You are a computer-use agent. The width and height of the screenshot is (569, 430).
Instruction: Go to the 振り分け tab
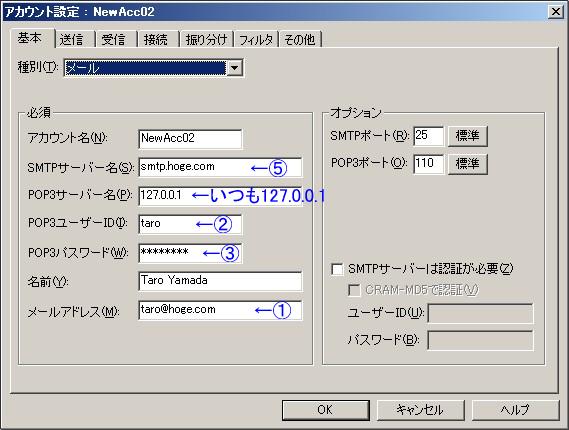[207, 39]
